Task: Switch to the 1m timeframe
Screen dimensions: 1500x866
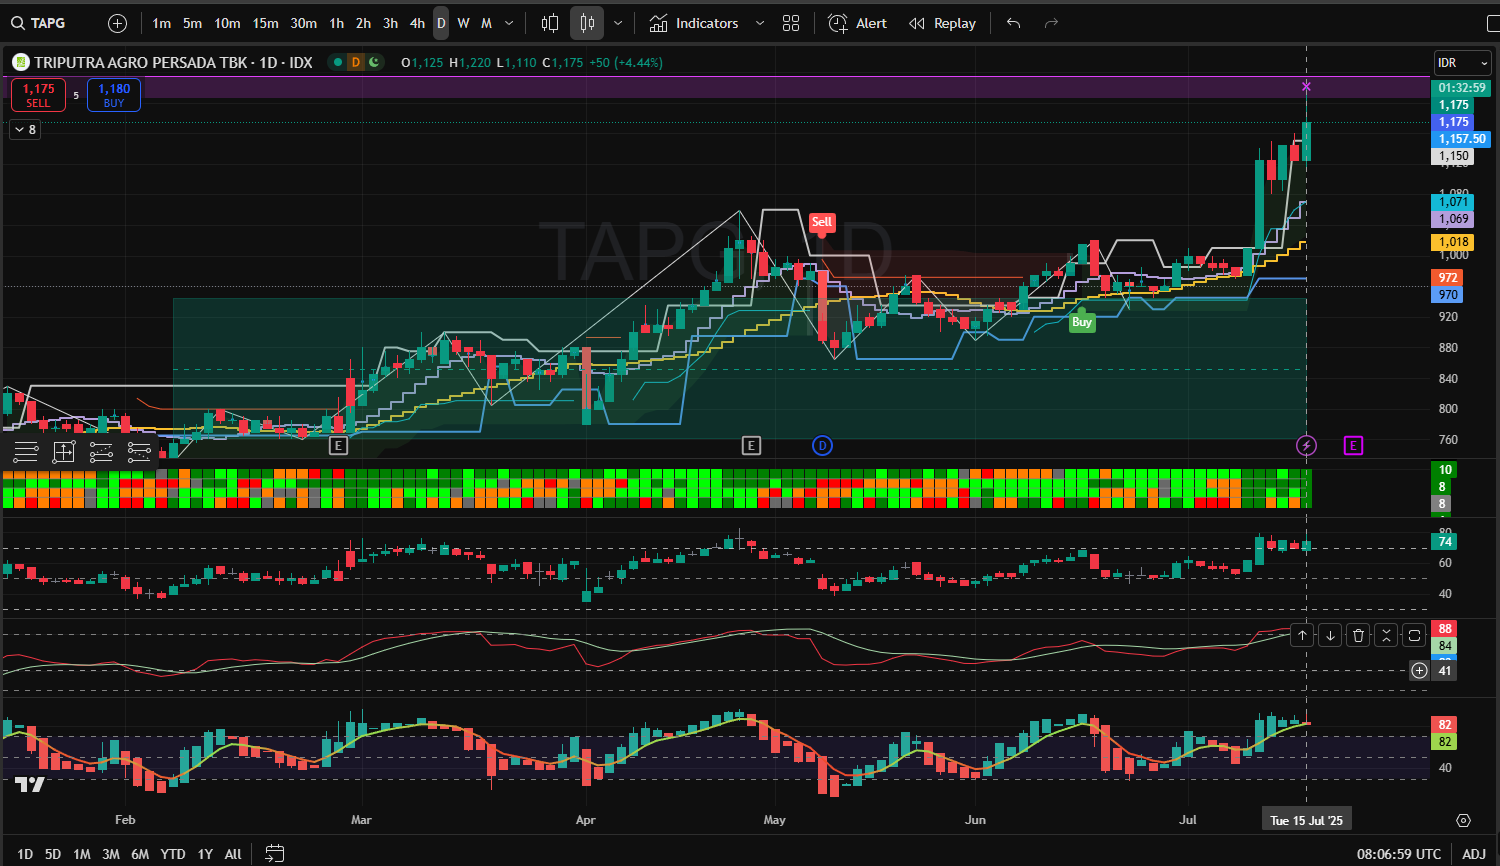Action: [x=161, y=23]
